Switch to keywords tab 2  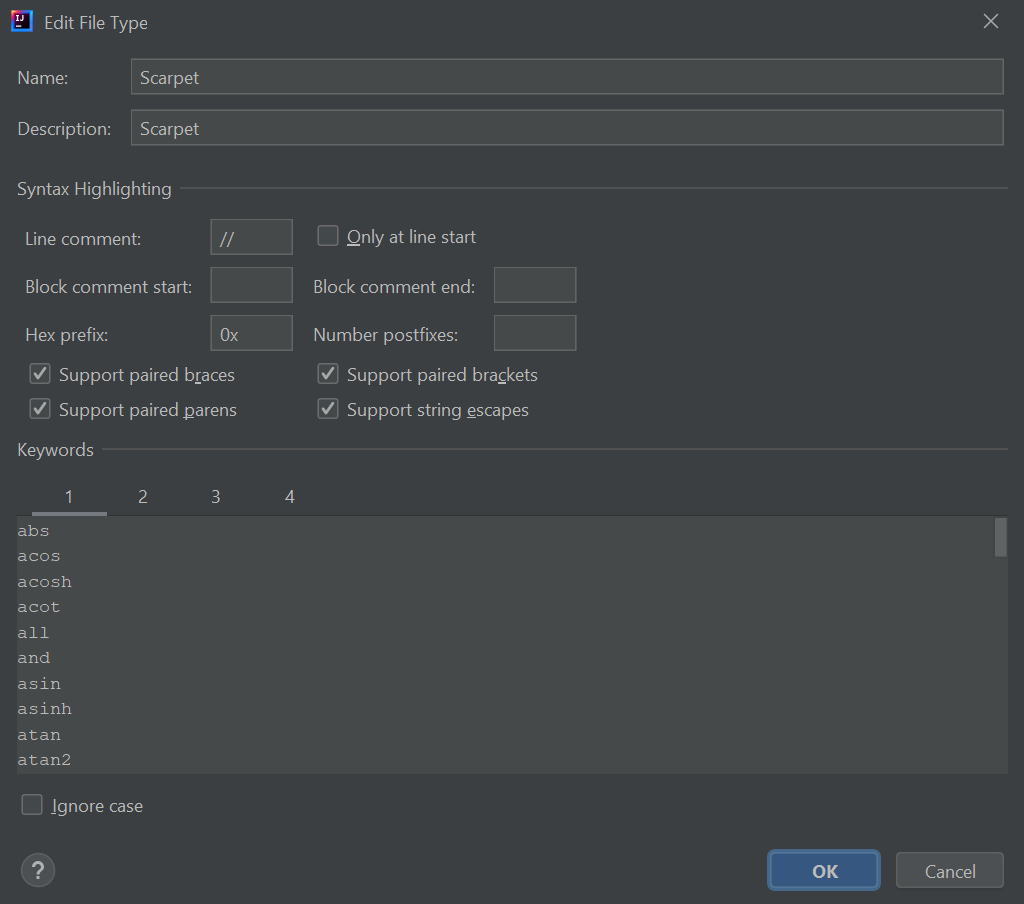tap(142, 497)
